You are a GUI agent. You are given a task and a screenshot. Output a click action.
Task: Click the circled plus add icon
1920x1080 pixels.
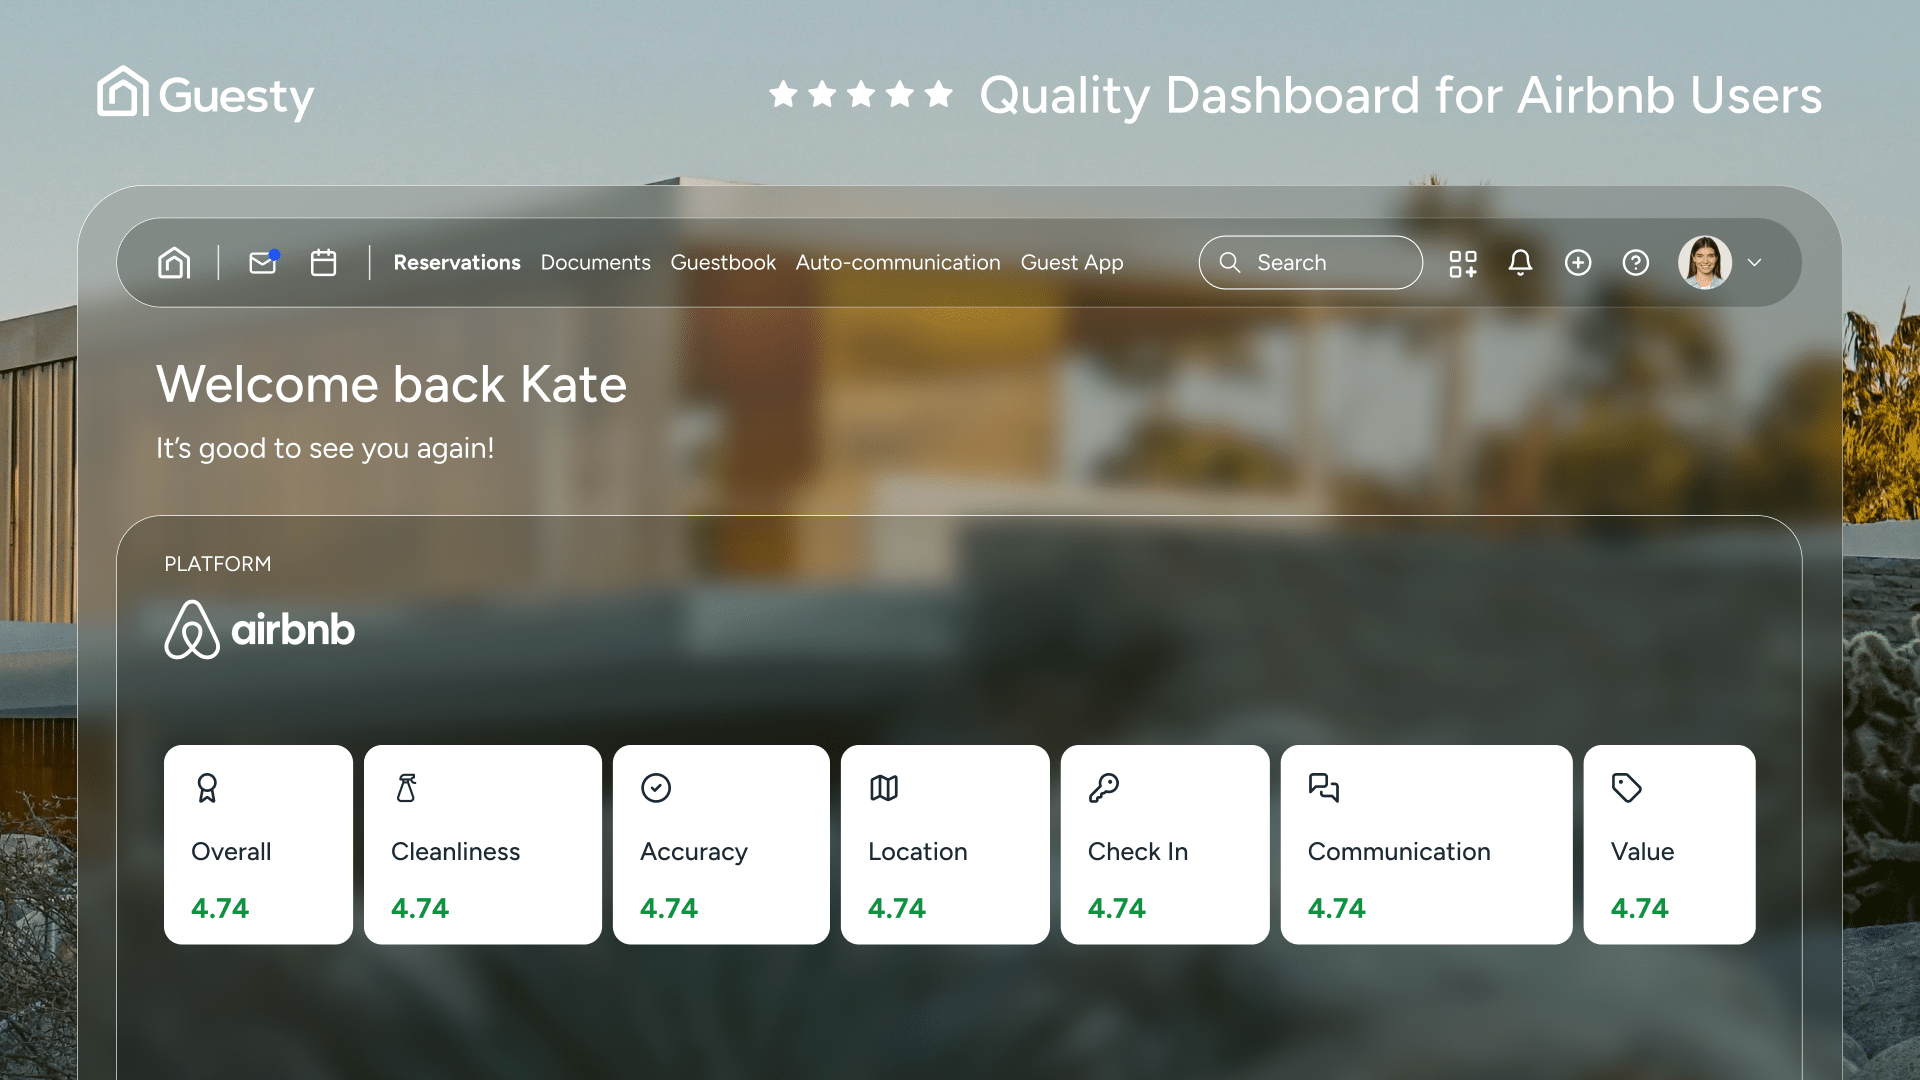point(1578,263)
